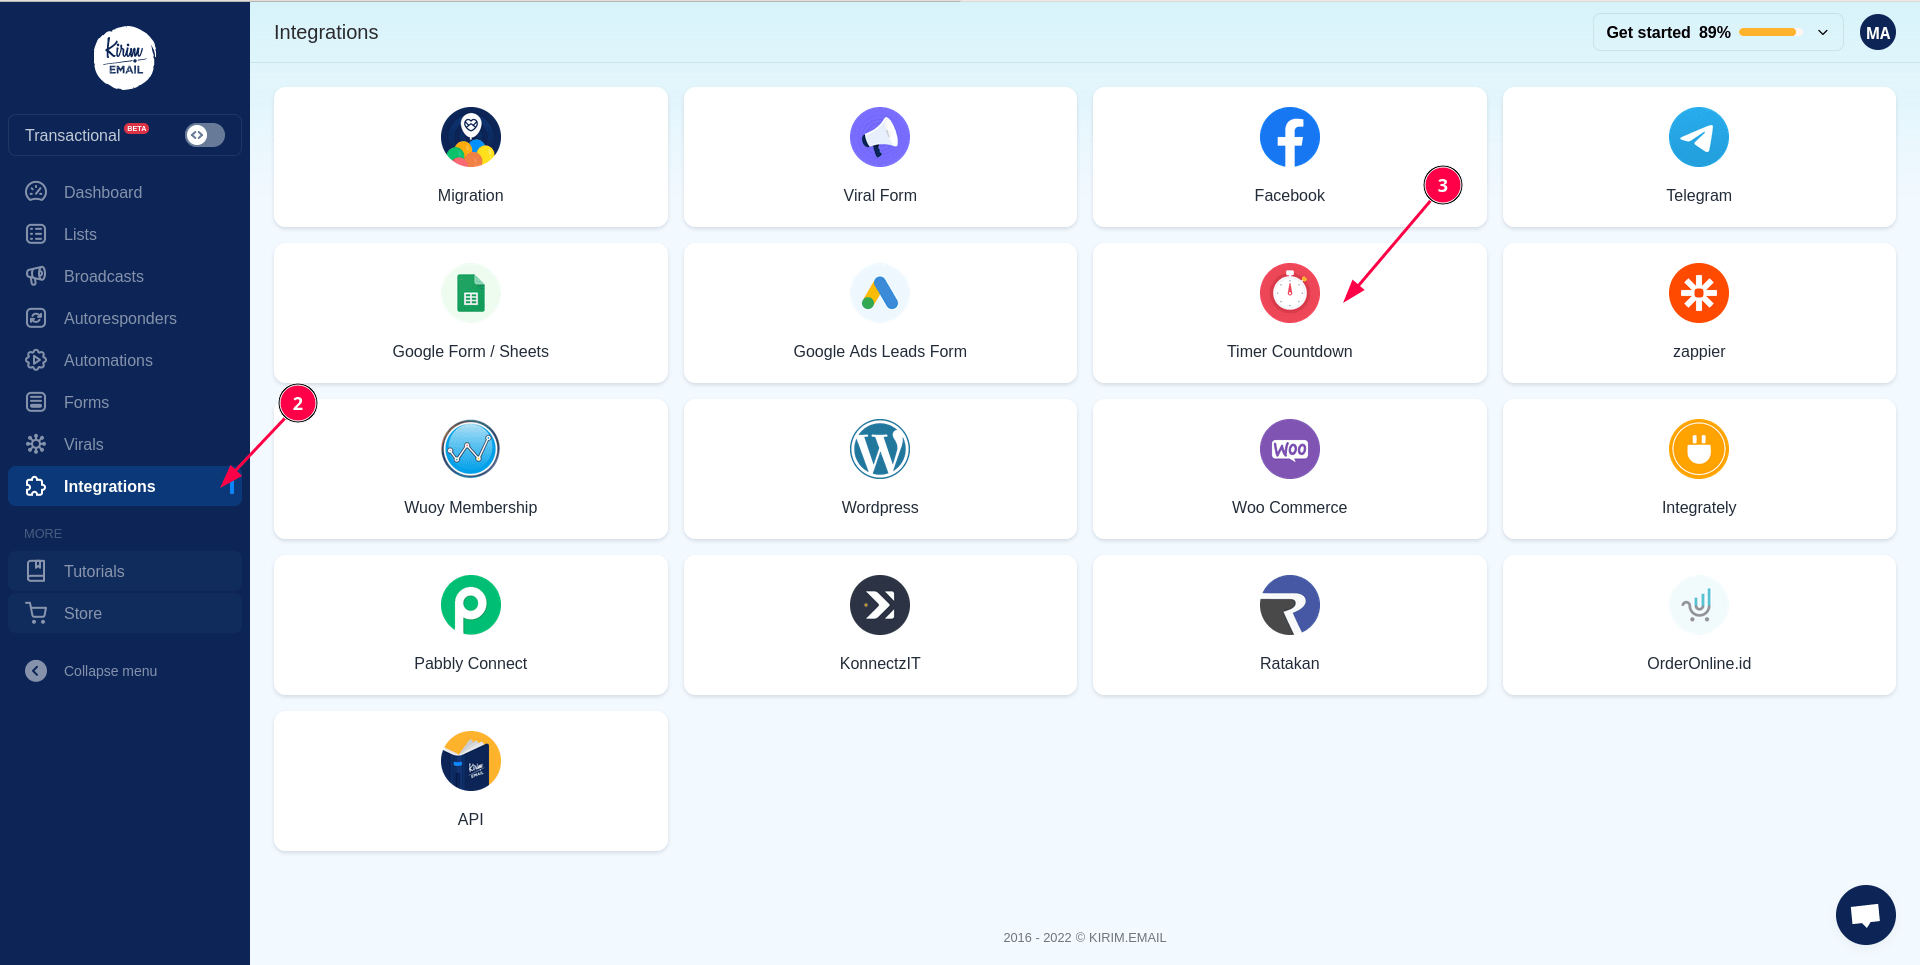
Task: Open the Pabbly Connect integration
Action: pos(470,625)
